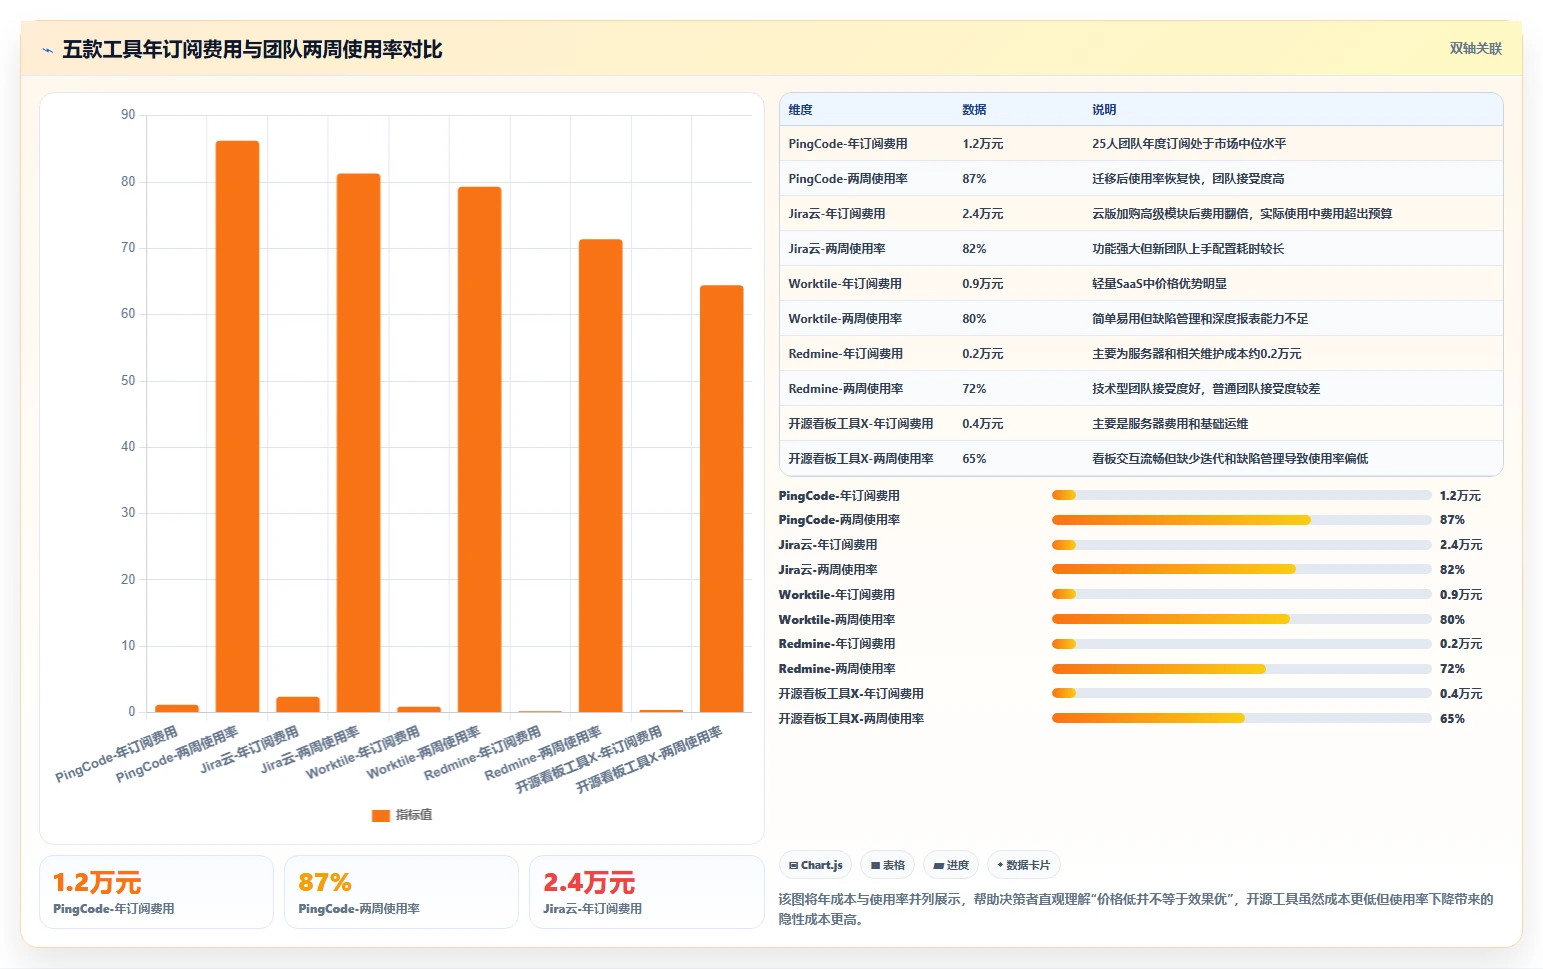Click the PingCode-年订阅费用 progress bar at 1.2万元
The width and height of the screenshot is (1543, 969).
pos(1241,495)
